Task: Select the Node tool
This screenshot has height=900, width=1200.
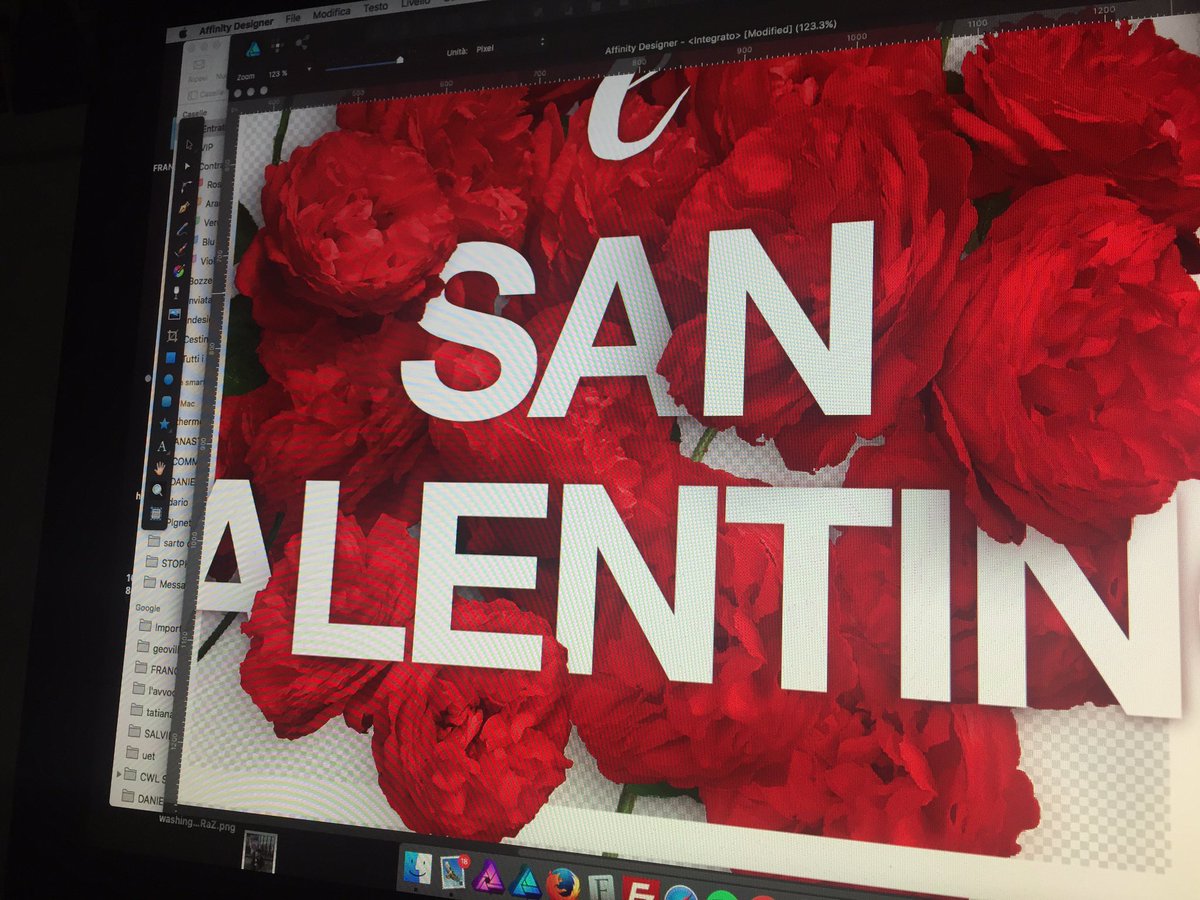Action: [187, 166]
